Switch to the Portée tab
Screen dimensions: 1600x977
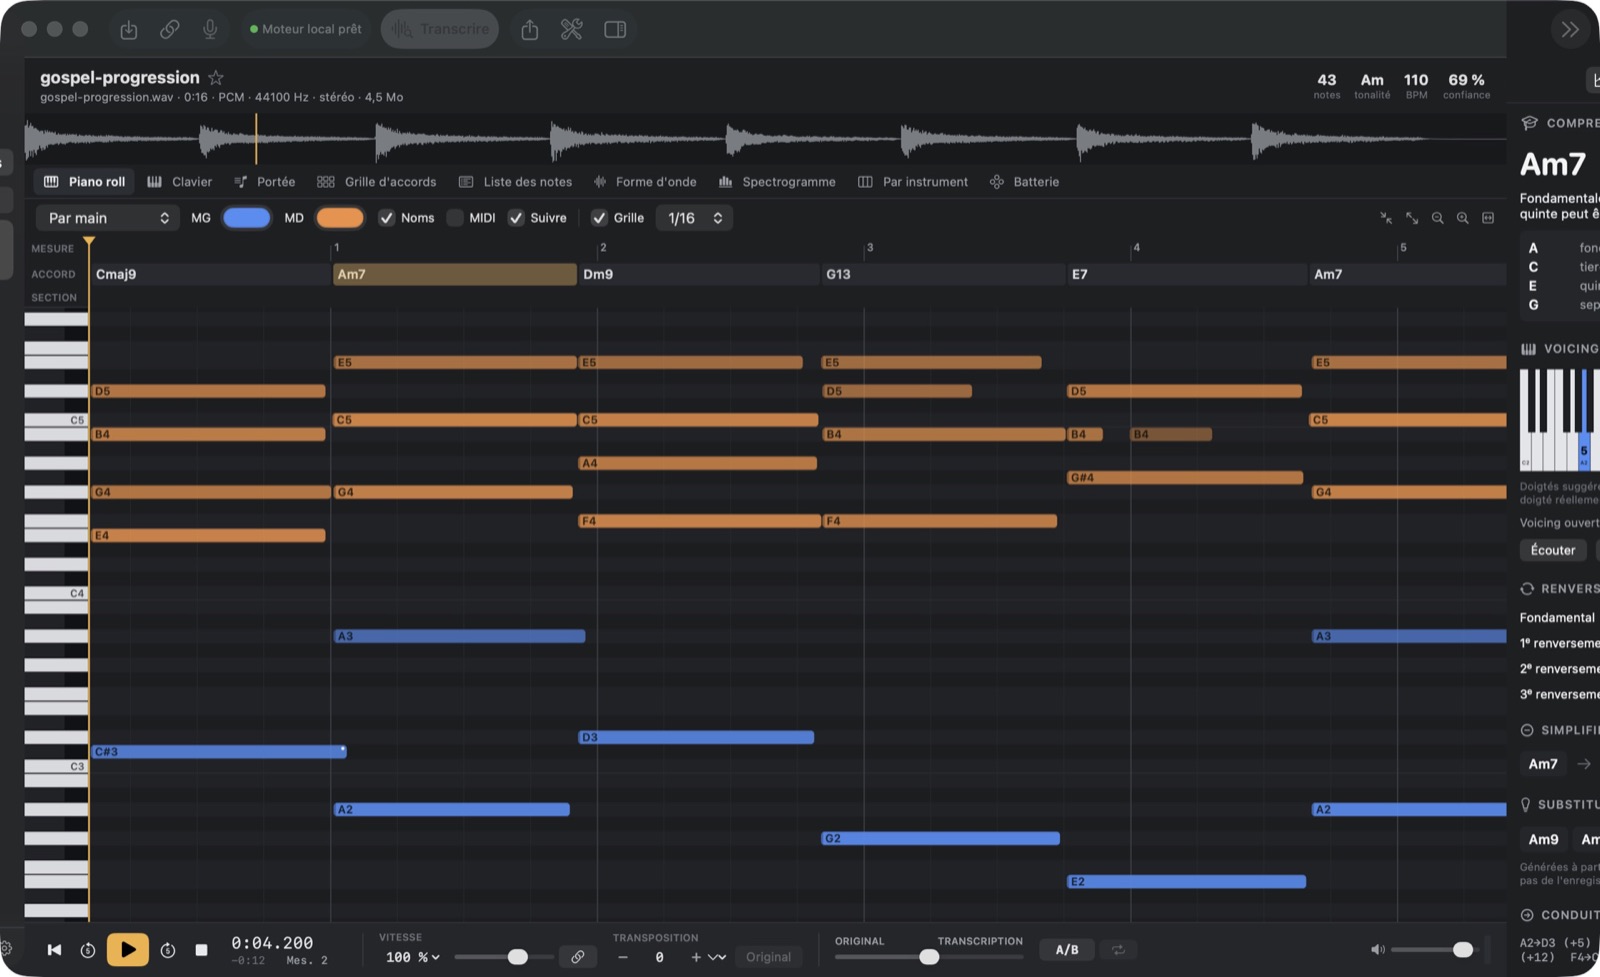pyautogui.click(x=265, y=182)
